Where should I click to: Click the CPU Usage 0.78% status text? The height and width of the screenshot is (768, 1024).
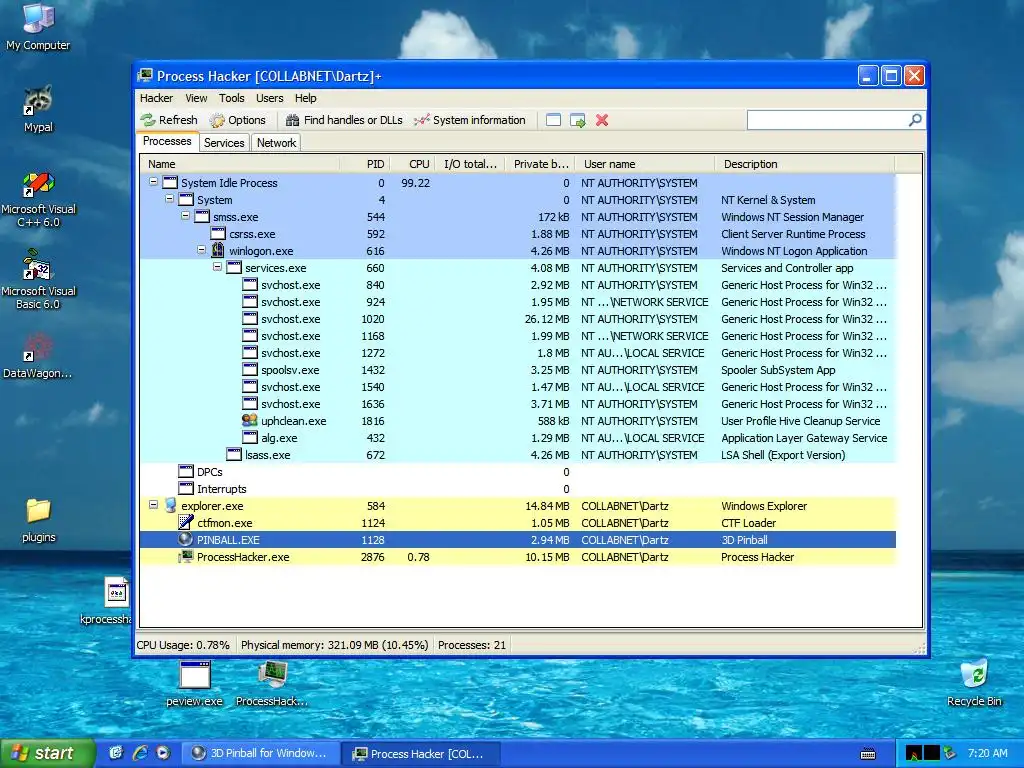[183, 645]
